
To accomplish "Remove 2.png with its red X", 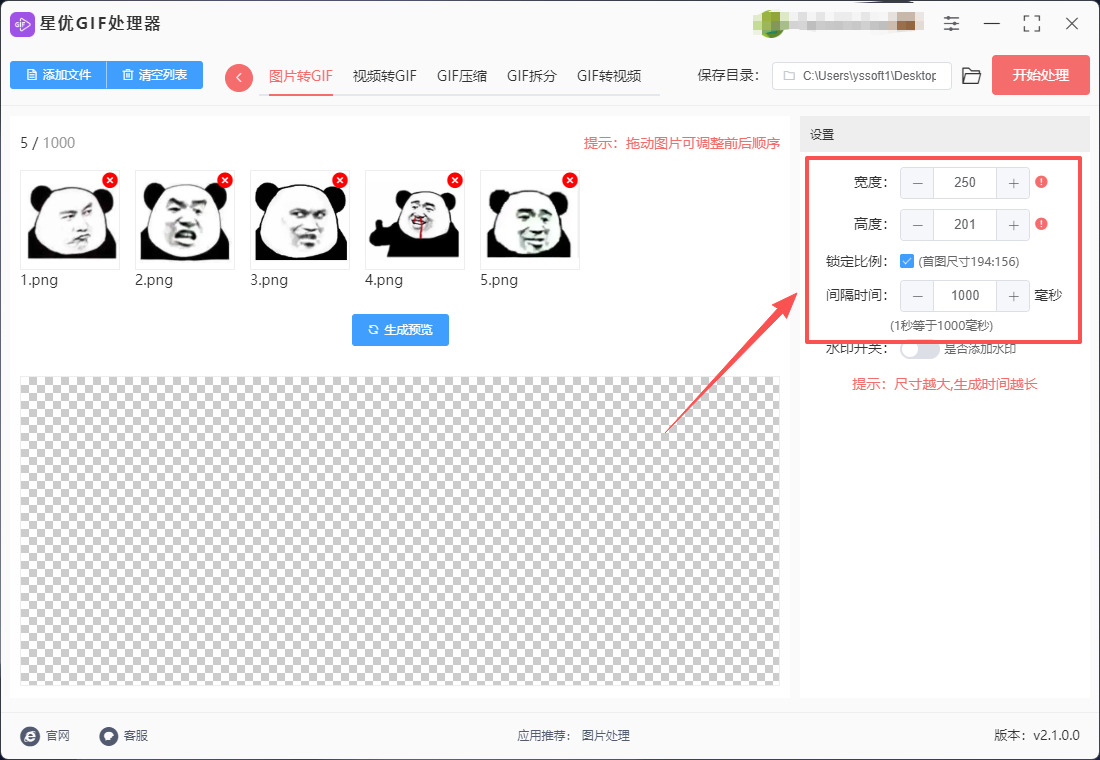I will [x=224, y=180].
